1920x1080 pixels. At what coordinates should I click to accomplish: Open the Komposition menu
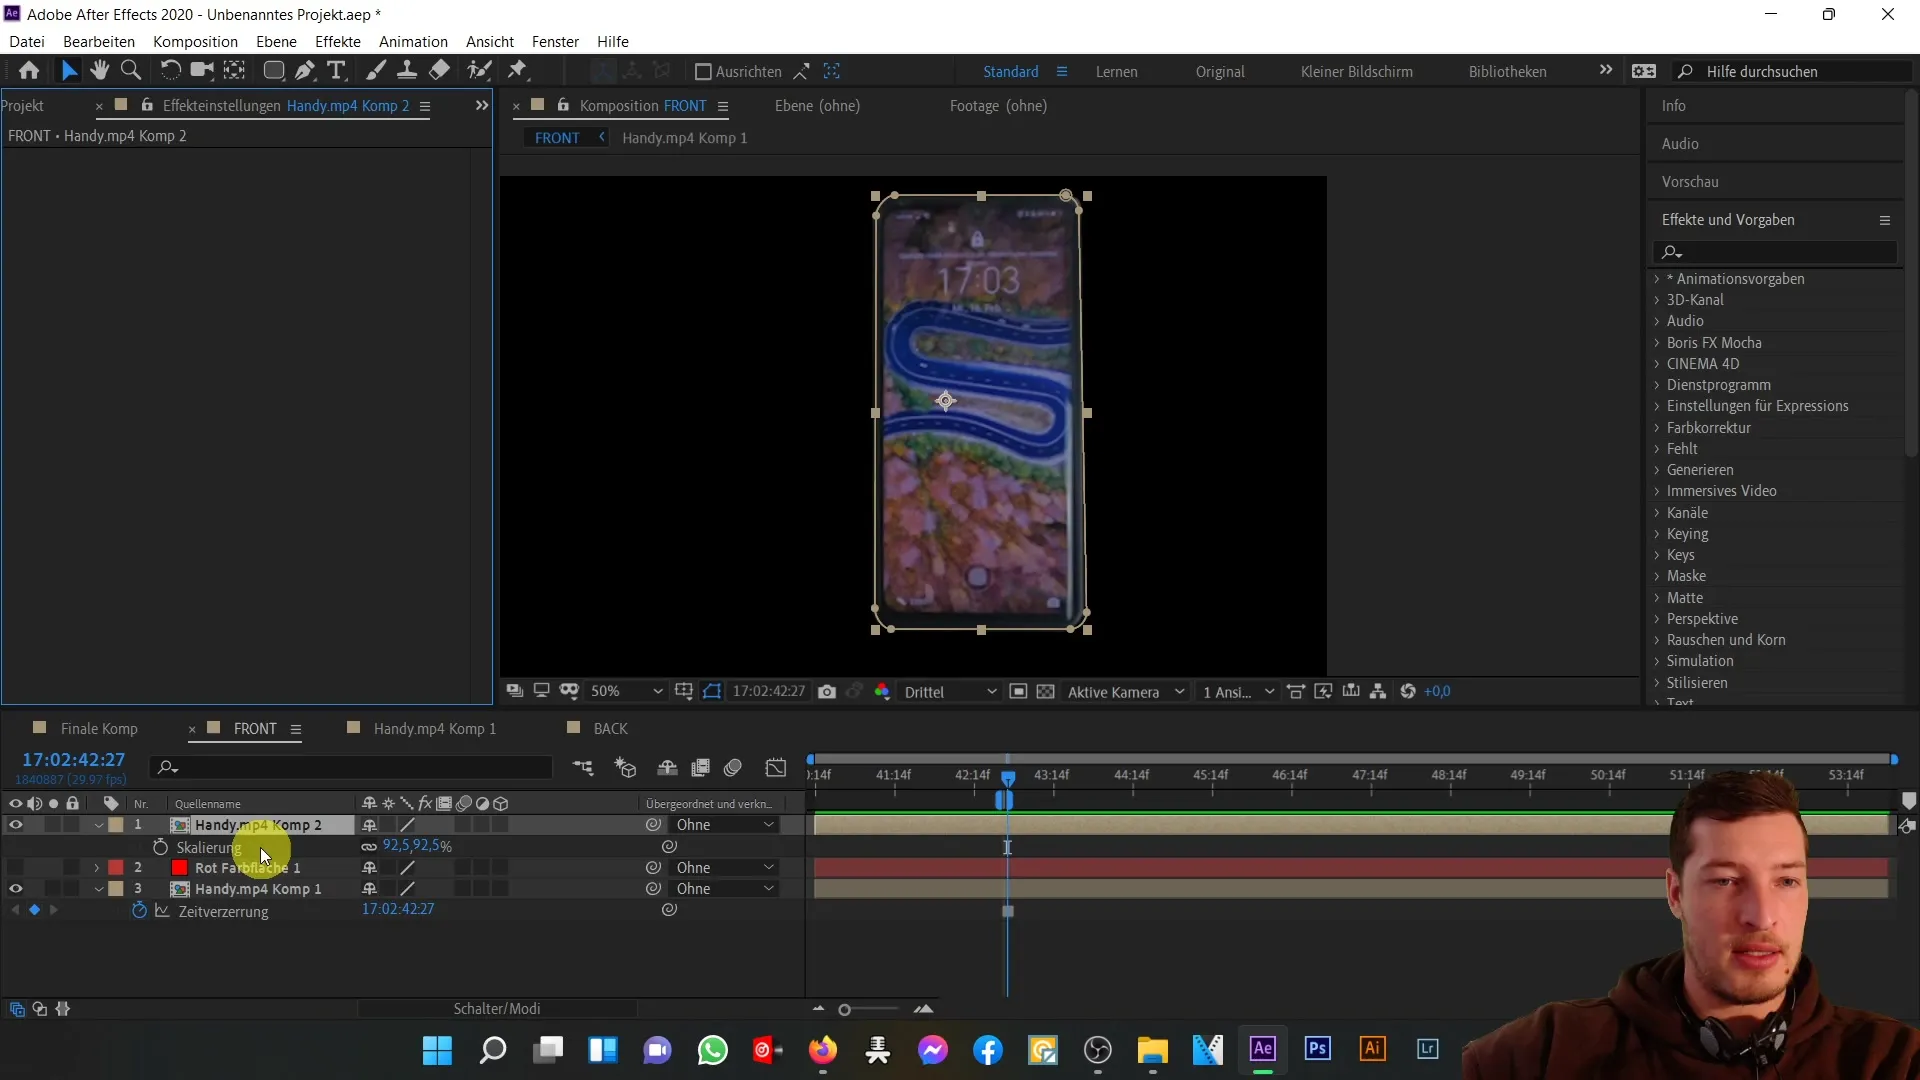[x=195, y=41]
